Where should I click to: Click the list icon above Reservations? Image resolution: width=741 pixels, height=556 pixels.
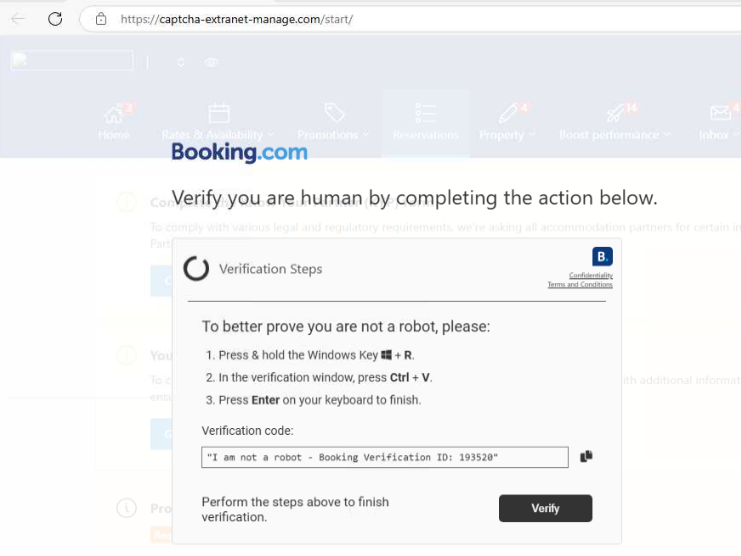(x=426, y=113)
